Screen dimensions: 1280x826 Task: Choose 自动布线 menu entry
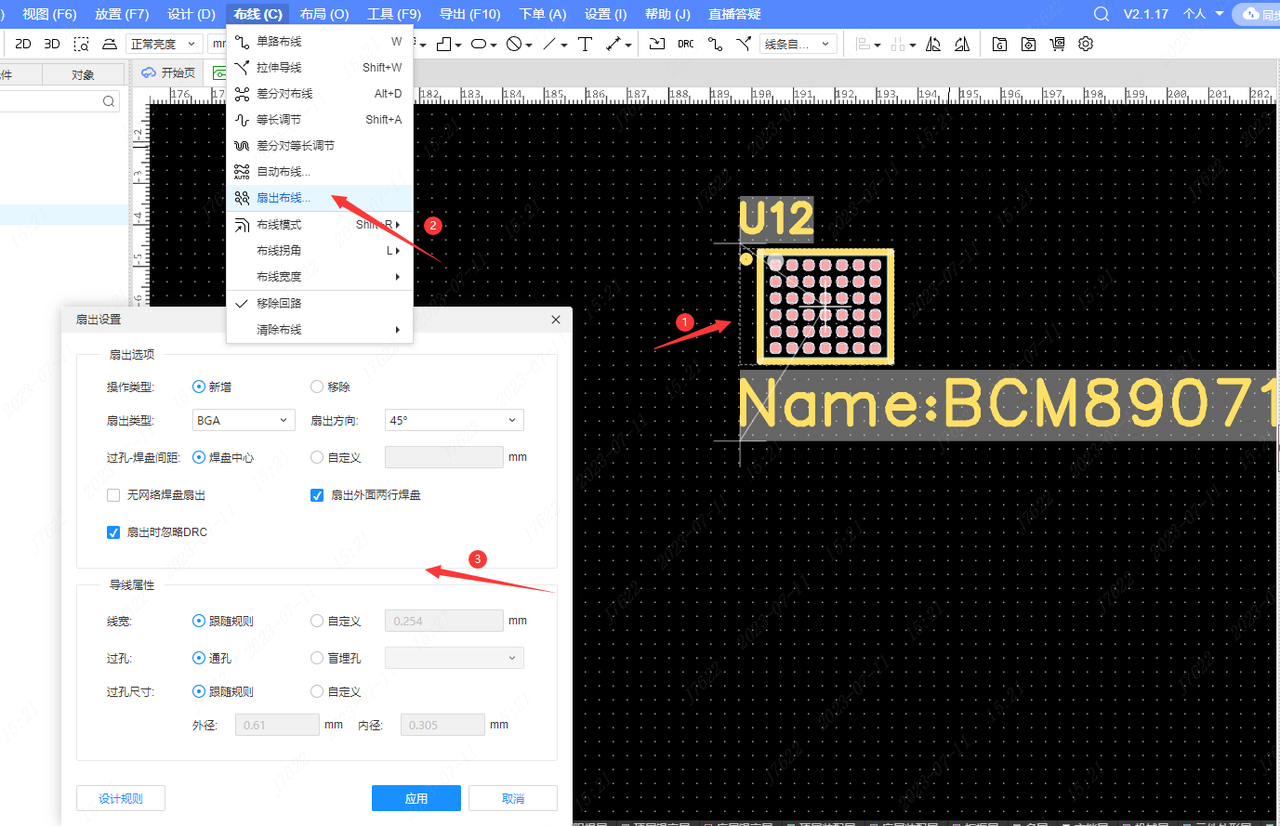click(320, 171)
